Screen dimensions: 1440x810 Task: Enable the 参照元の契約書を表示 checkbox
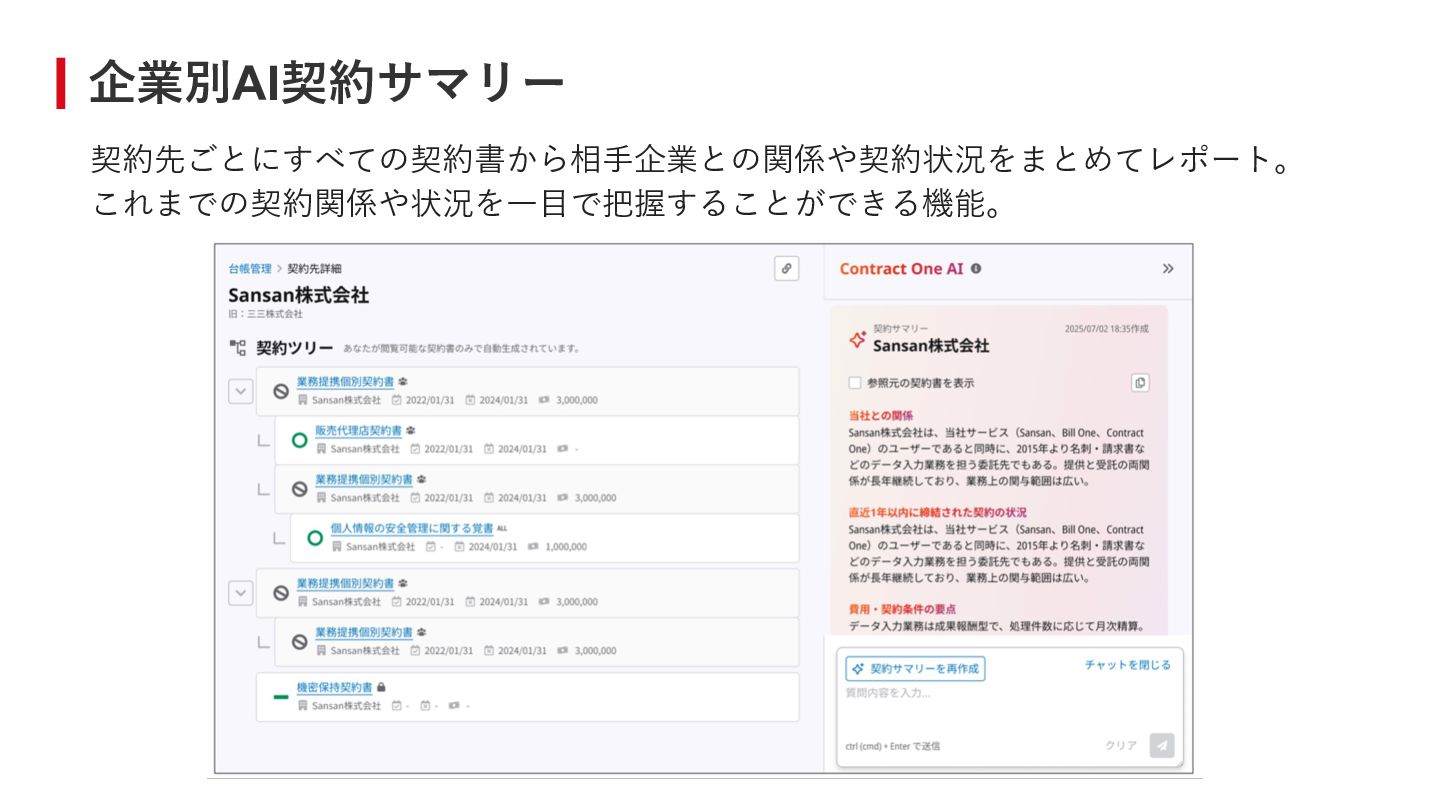(854, 383)
